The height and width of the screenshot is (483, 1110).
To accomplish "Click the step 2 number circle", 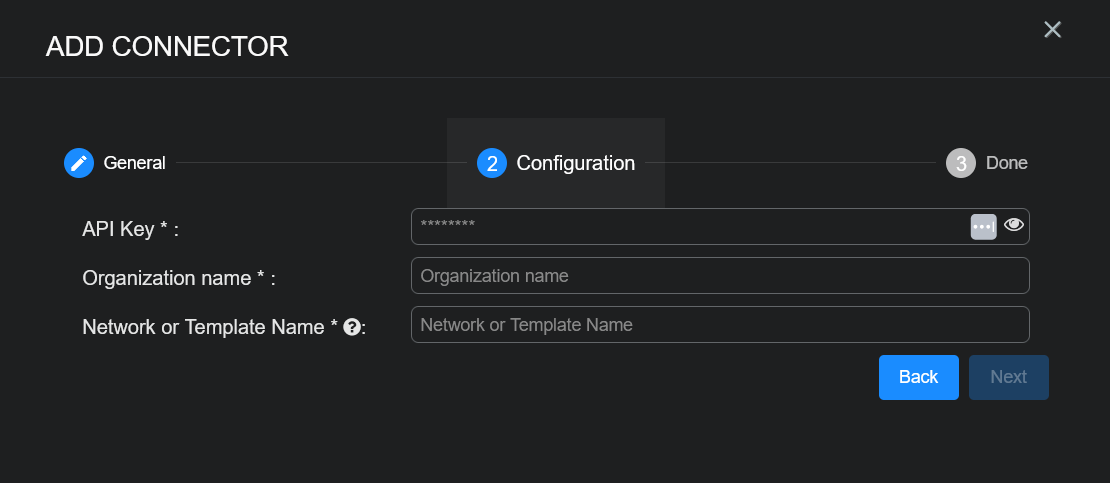I will pyautogui.click(x=492, y=163).
